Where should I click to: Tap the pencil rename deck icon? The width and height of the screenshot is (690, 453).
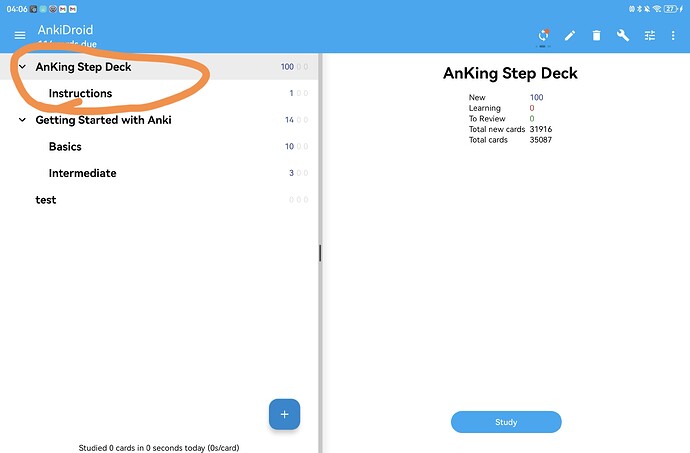click(570, 36)
